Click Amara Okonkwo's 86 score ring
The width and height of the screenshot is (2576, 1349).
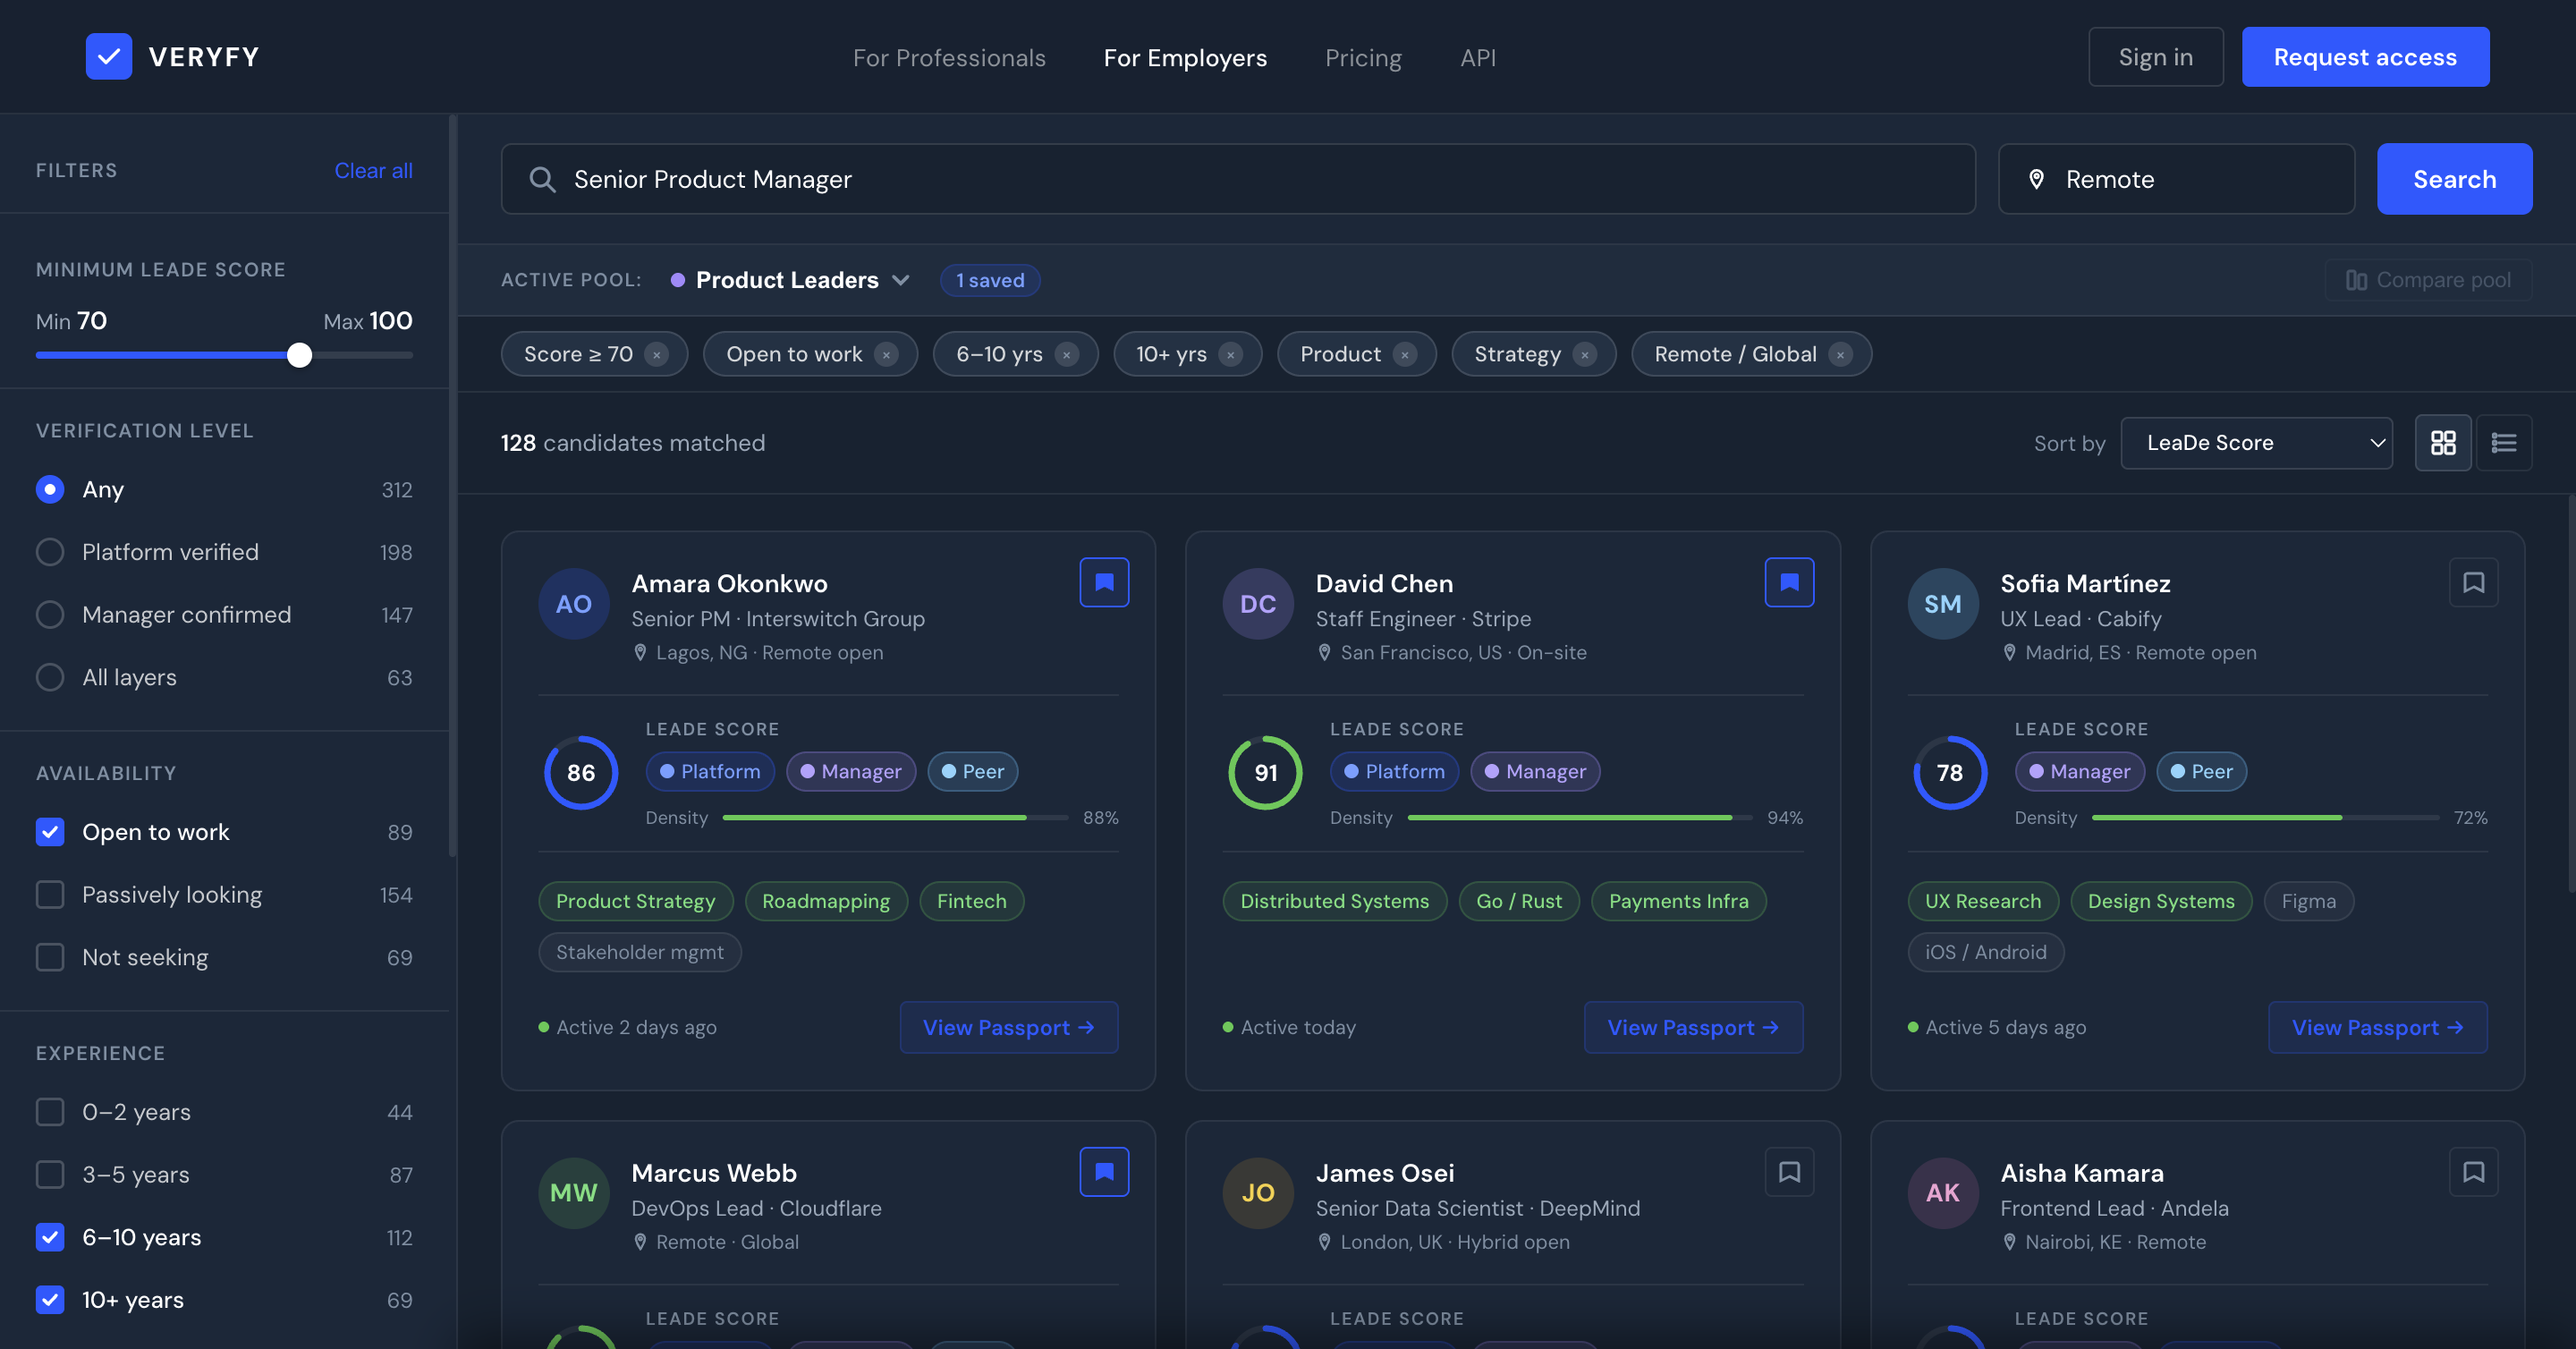[x=581, y=773]
